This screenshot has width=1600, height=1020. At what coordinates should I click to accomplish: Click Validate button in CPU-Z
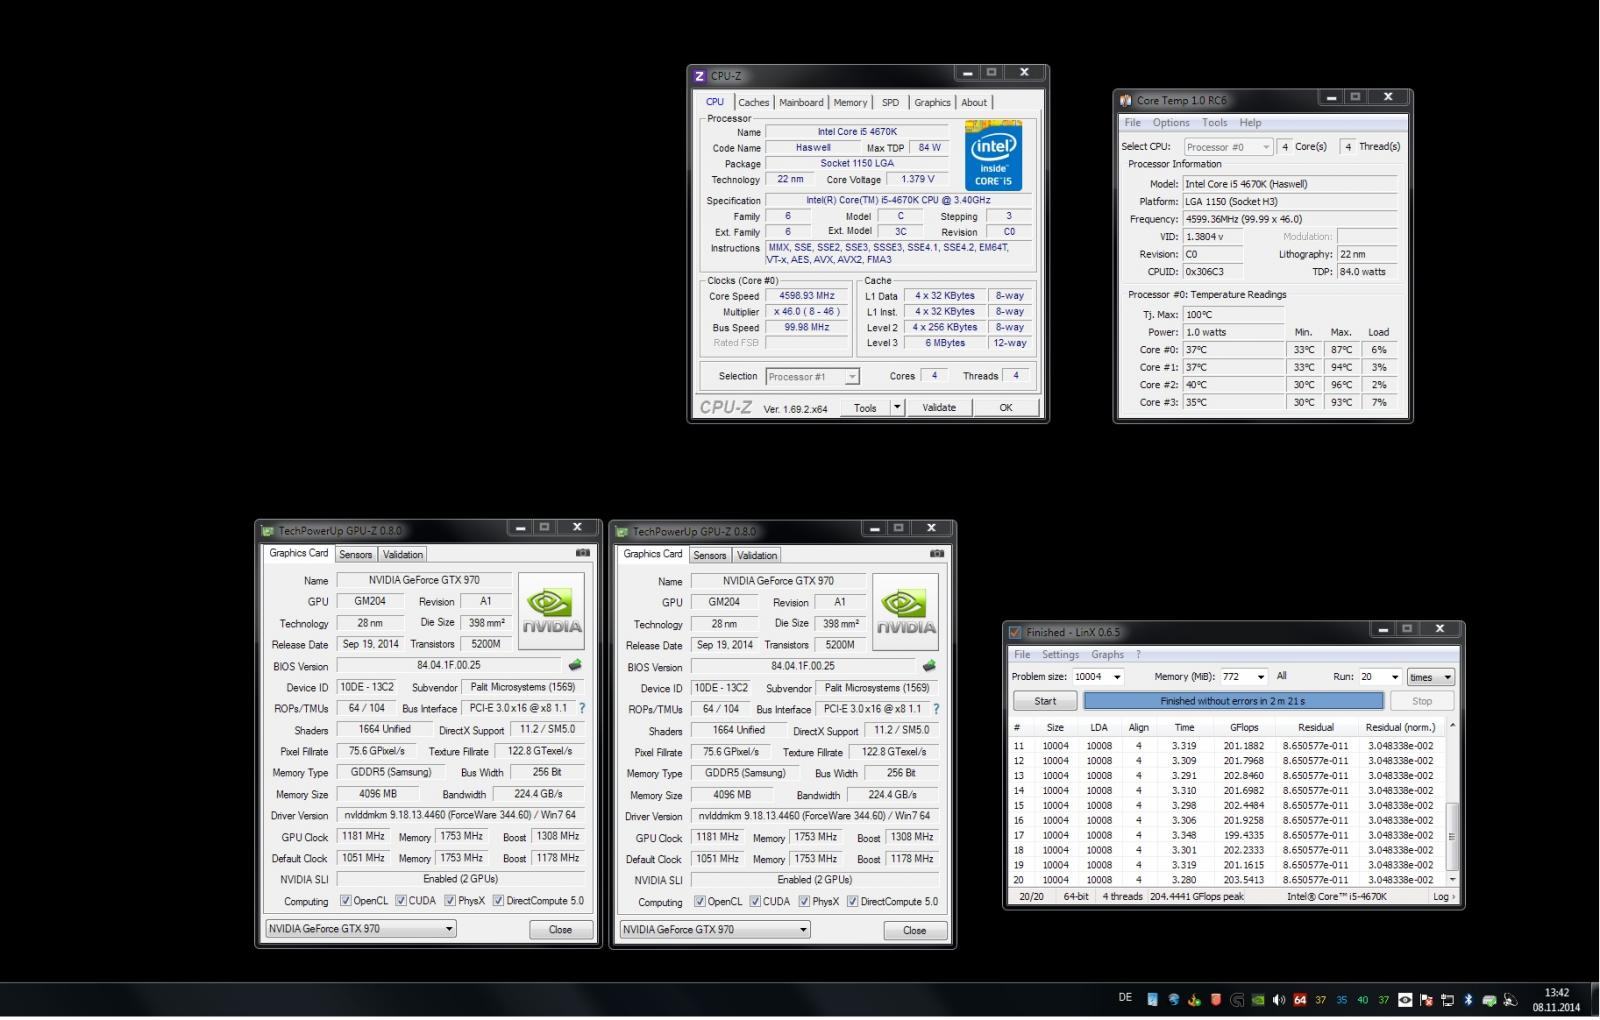(x=939, y=407)
